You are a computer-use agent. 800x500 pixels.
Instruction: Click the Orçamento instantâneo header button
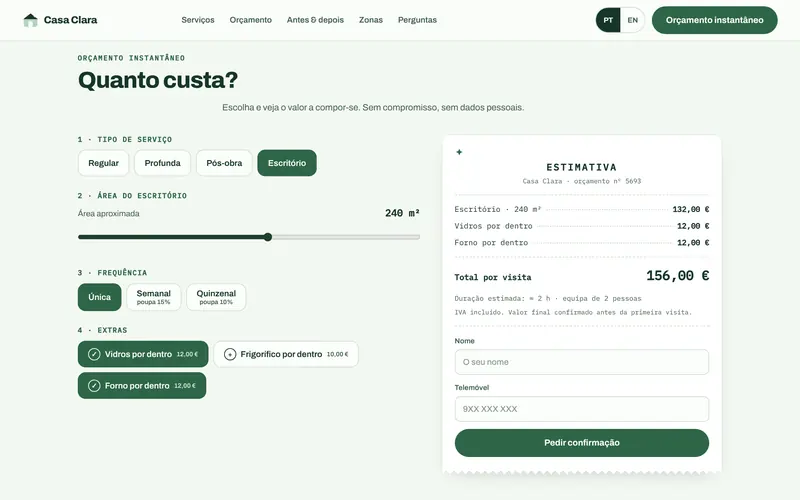point(714,20)
